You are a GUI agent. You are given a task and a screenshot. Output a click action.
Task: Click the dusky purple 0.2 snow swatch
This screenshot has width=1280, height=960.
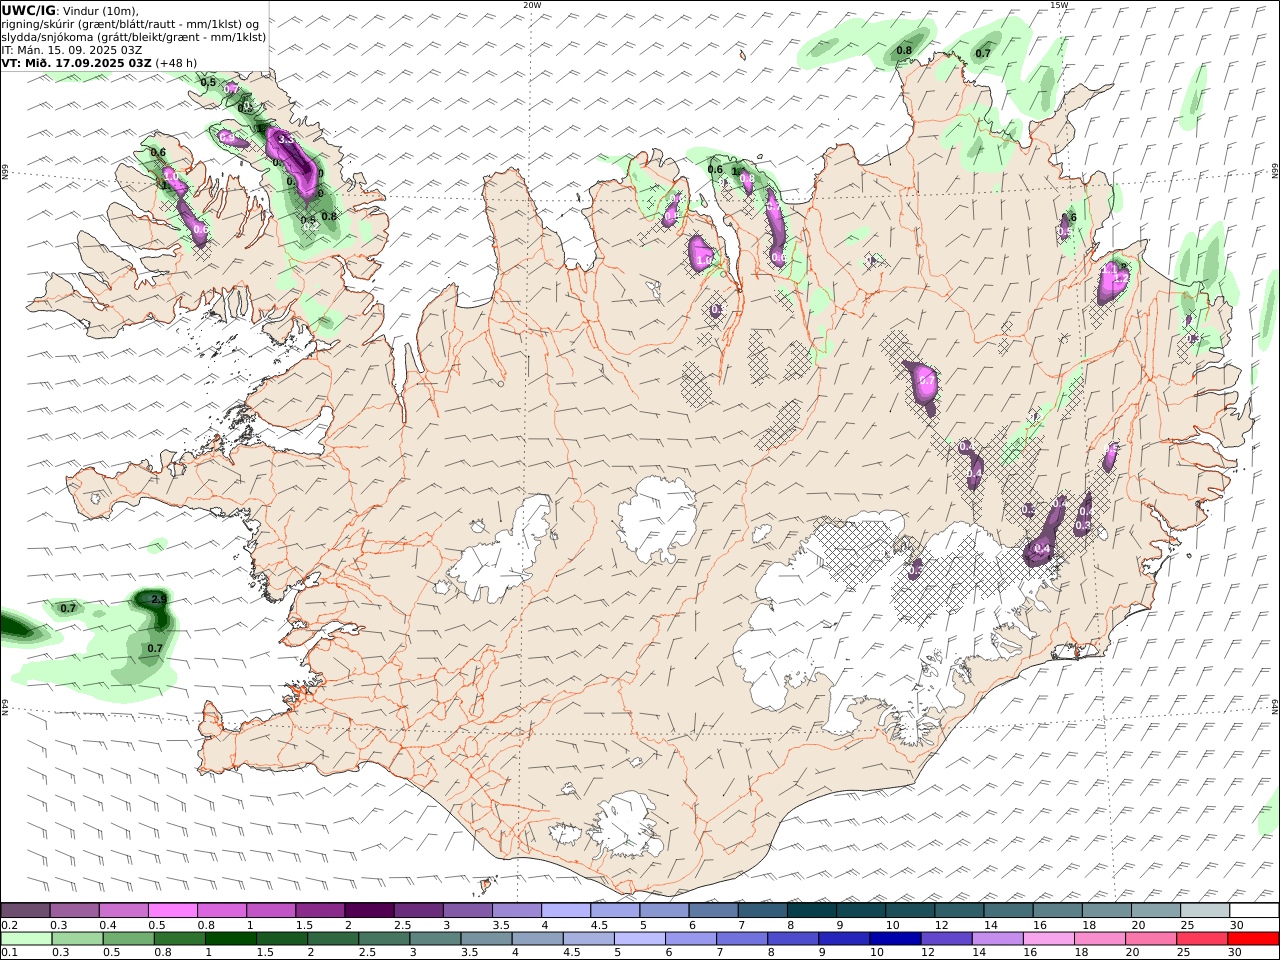pos(25,910)
